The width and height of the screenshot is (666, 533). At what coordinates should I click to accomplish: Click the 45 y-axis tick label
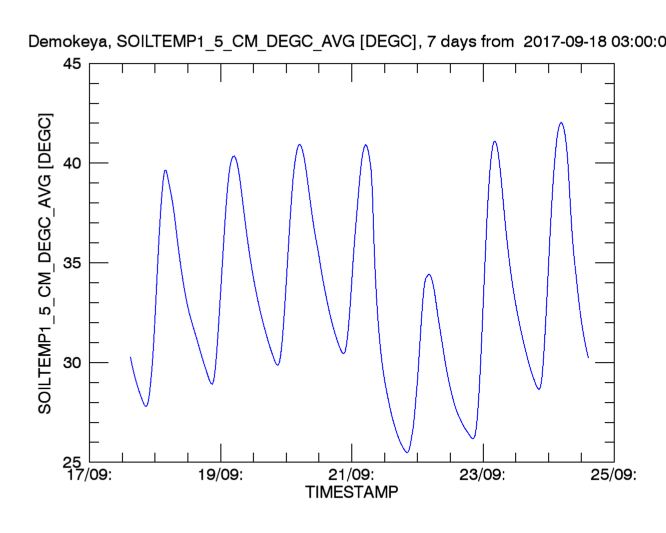pyautogui.click(x=72, y=63)
